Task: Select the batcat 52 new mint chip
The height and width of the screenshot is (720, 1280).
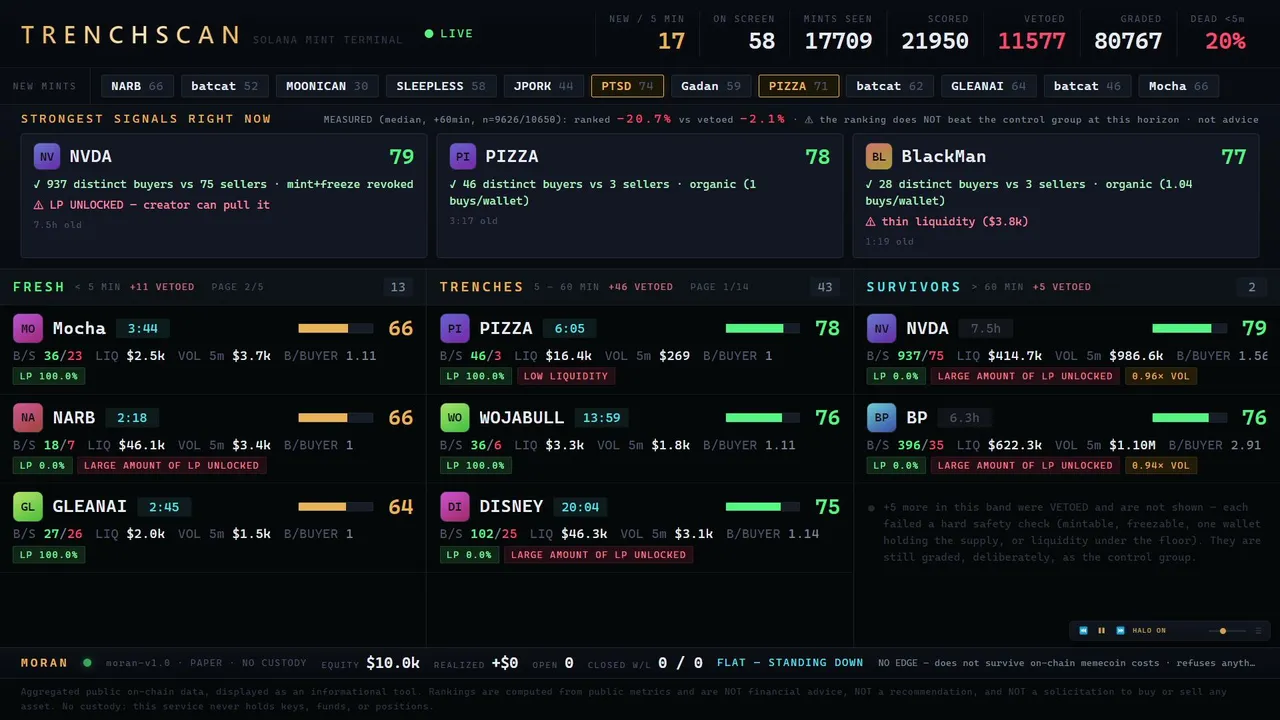Action: coord(225,86)
